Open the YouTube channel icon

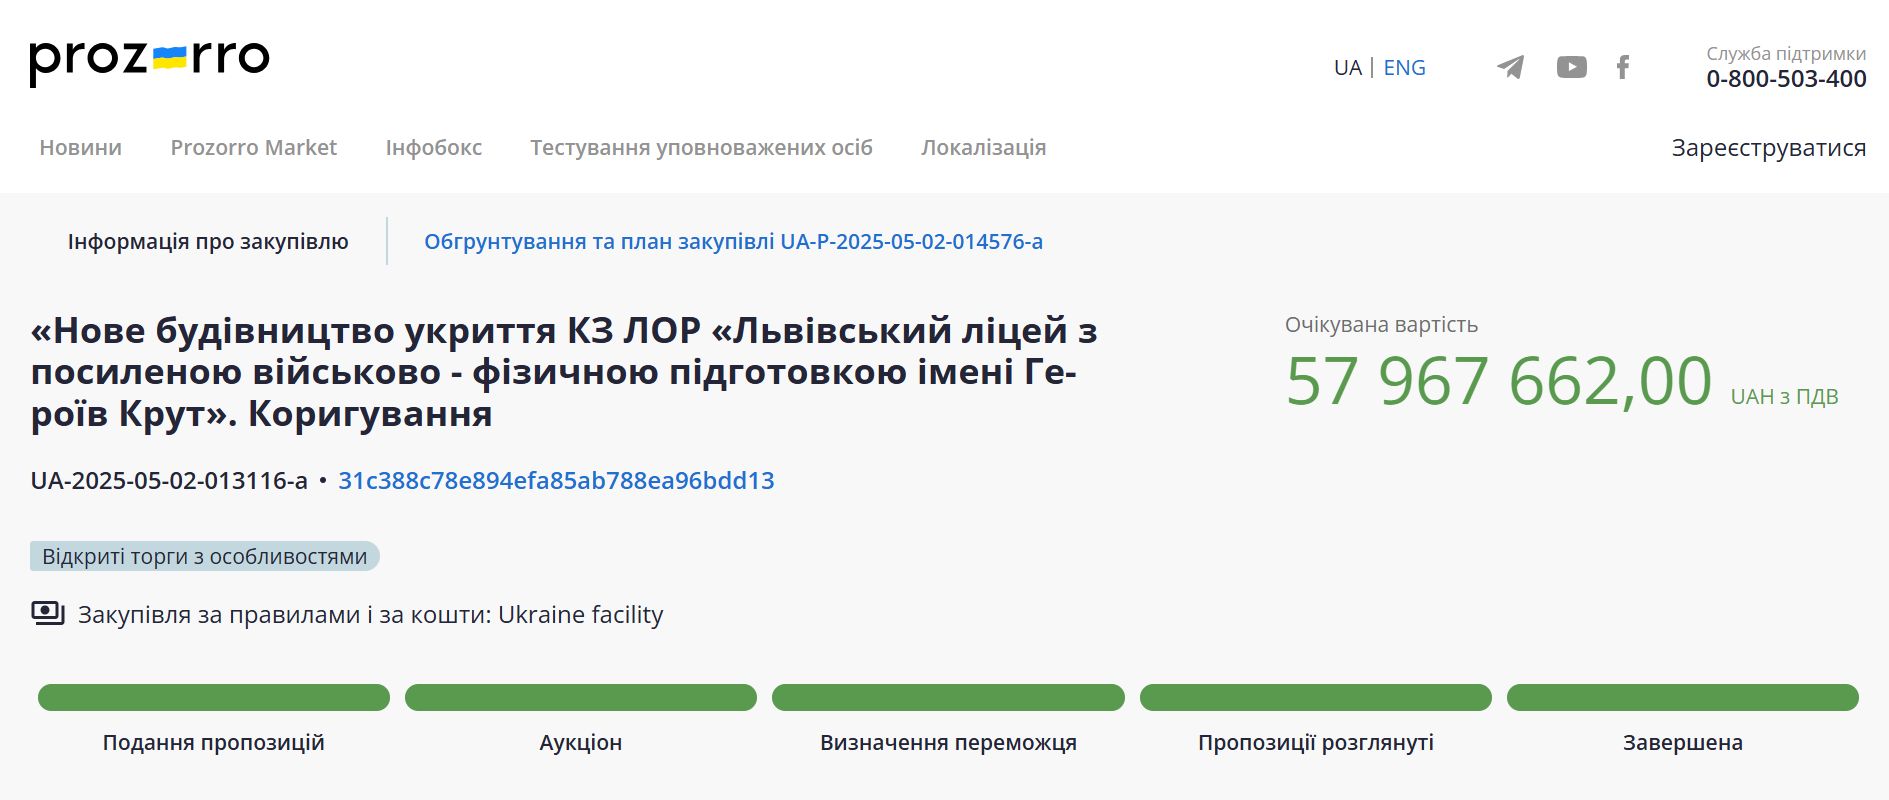point(1571,67)
